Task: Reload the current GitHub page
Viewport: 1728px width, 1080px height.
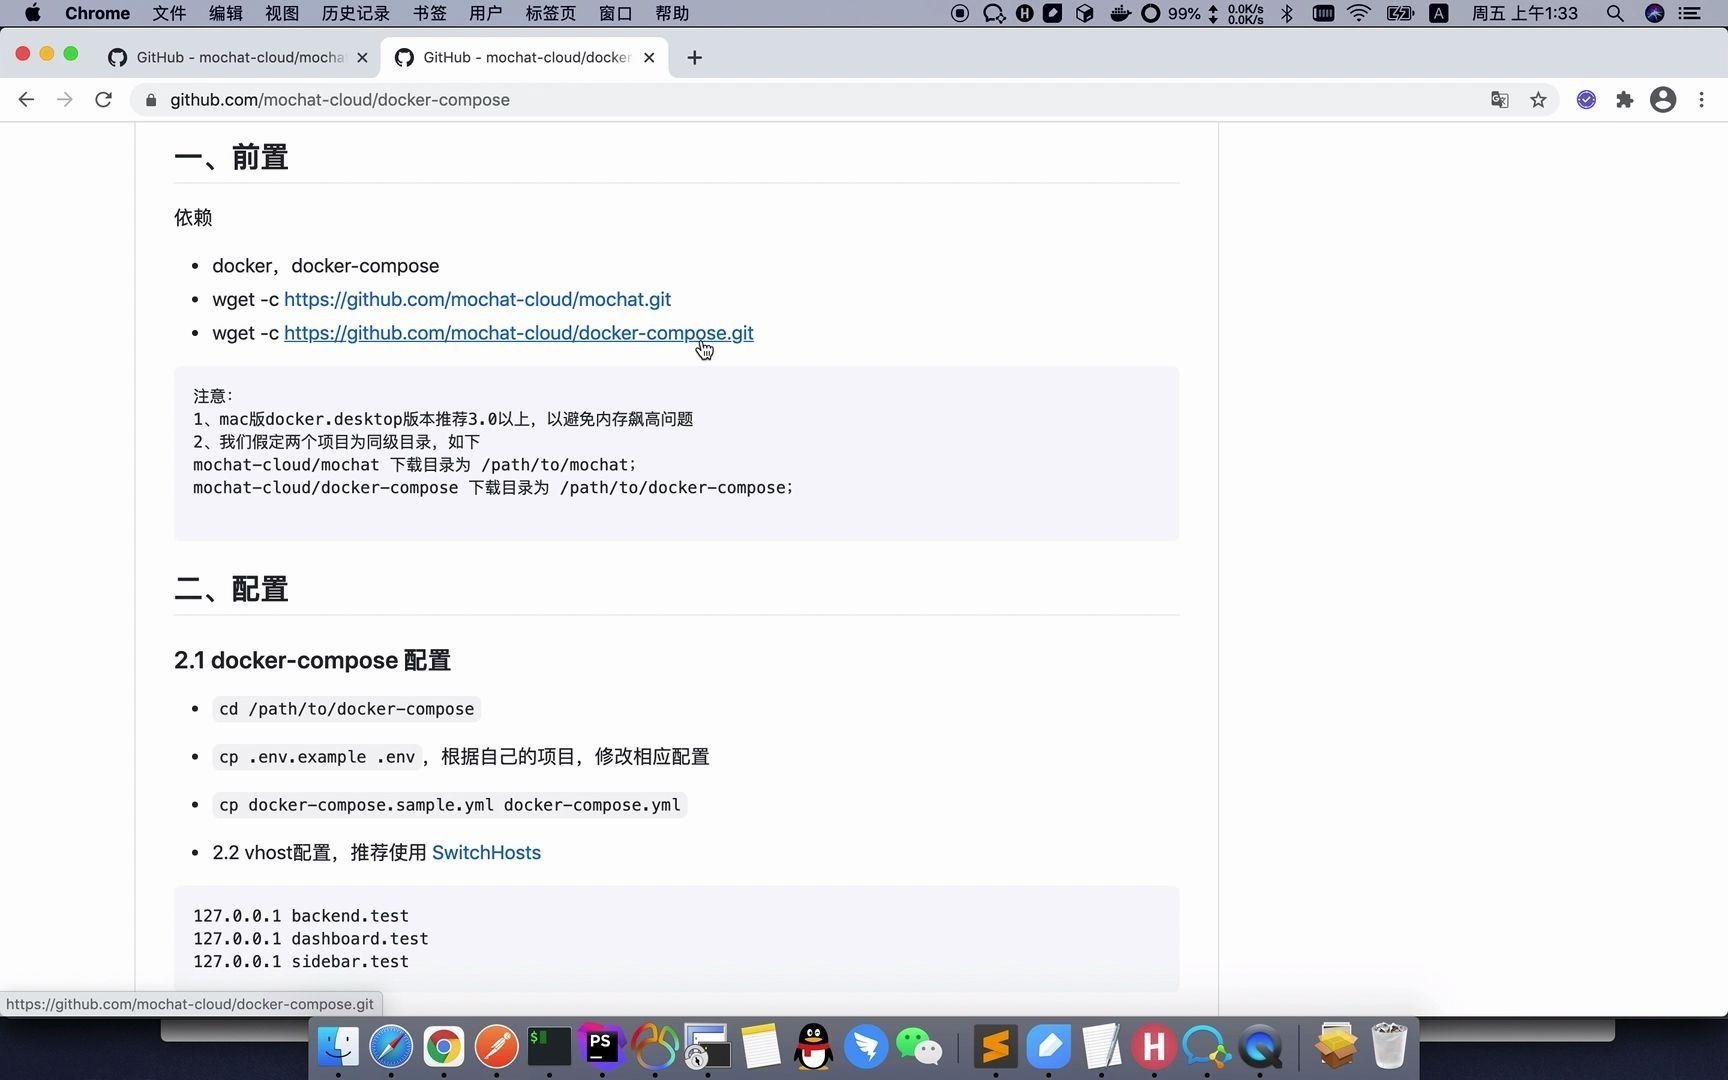Action: (x=103, y=100)
